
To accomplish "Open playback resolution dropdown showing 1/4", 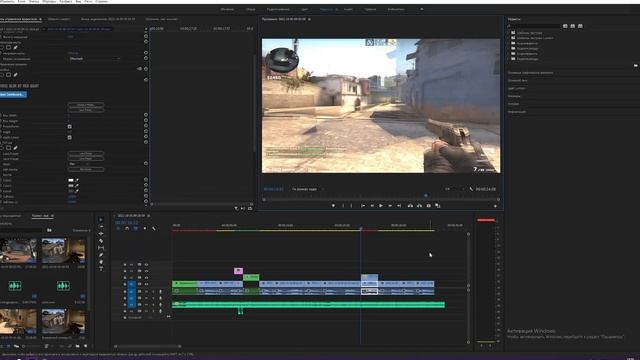I will pos(454,189).
